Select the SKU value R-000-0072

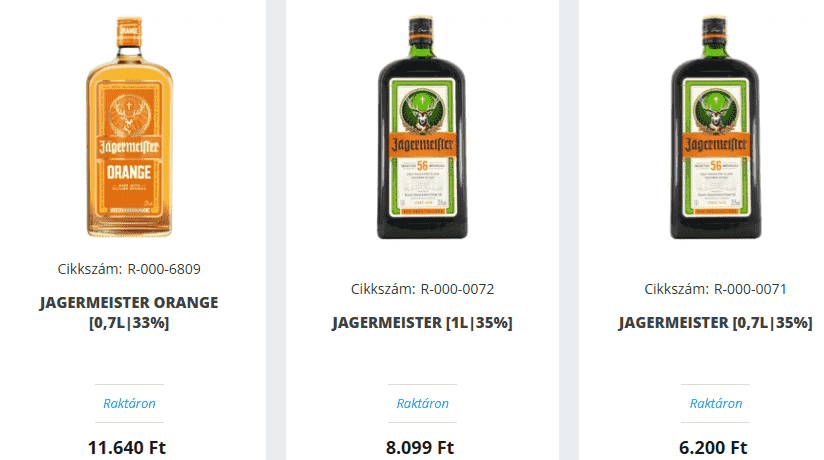[x=457, y=289]
